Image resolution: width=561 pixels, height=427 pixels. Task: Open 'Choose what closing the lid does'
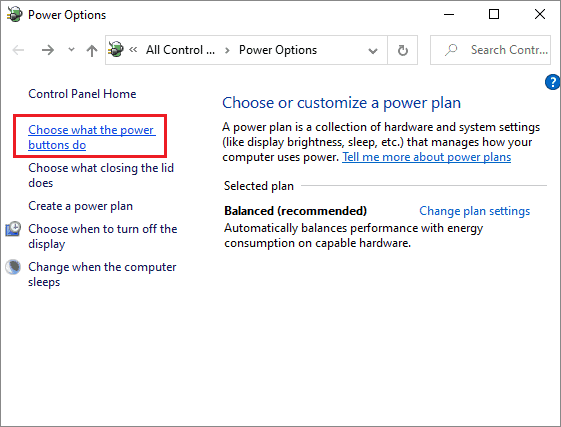(x=101, y=175)
